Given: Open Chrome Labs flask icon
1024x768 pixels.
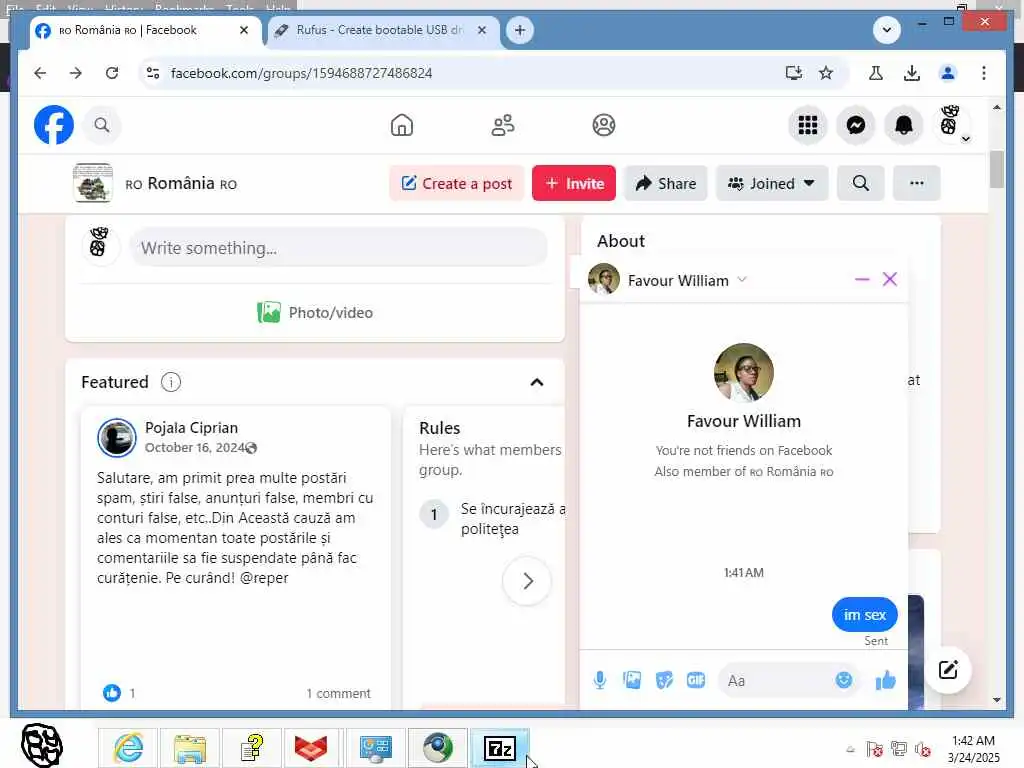Looking at the screenshot, I should tap(876, 73).
